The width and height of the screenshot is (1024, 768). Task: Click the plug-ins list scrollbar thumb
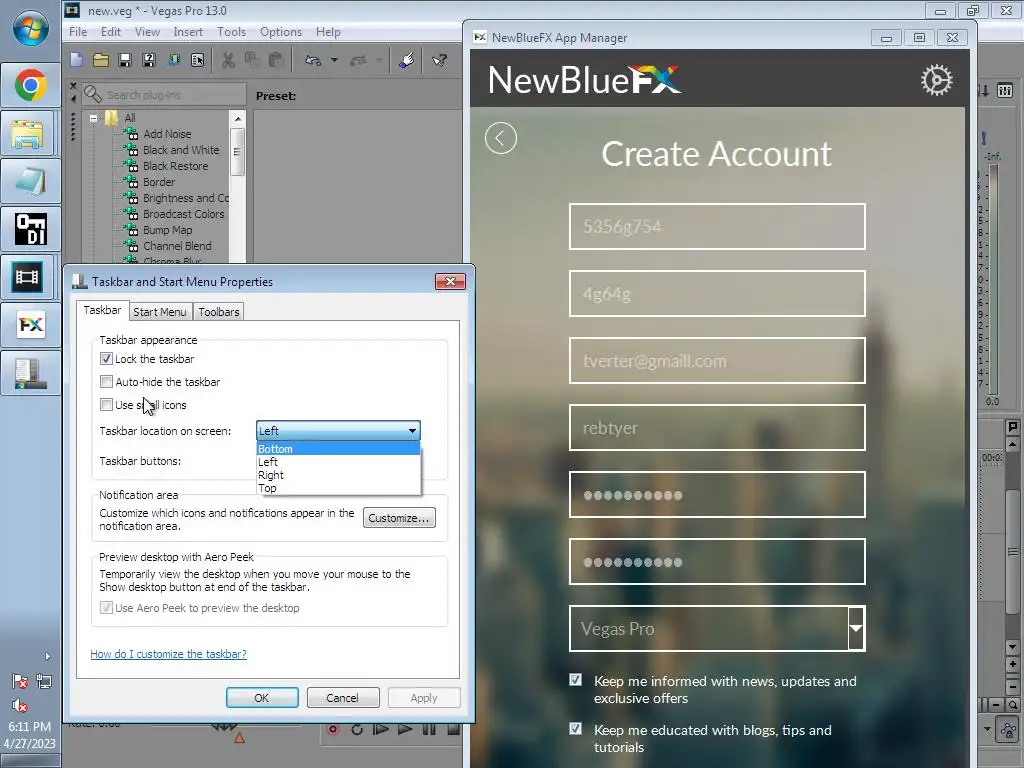pos(238,152)
